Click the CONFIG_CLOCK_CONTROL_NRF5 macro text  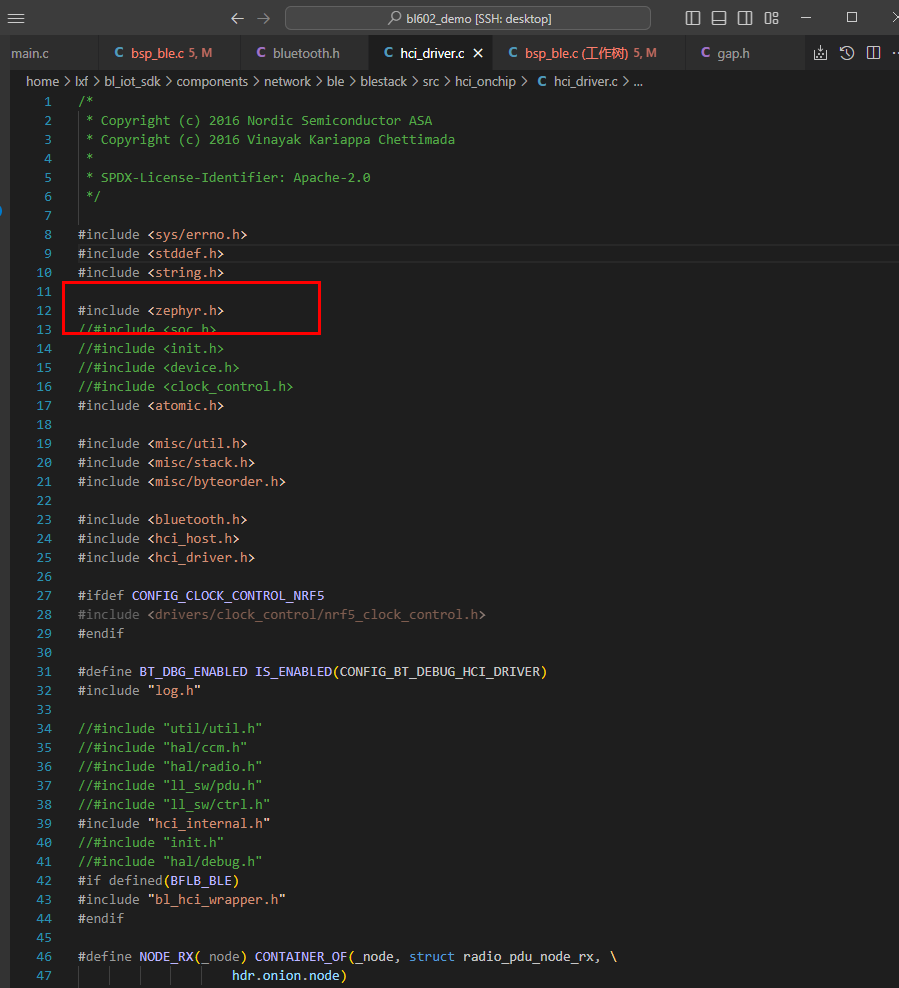pyautogui.click(x=227, y=595)
